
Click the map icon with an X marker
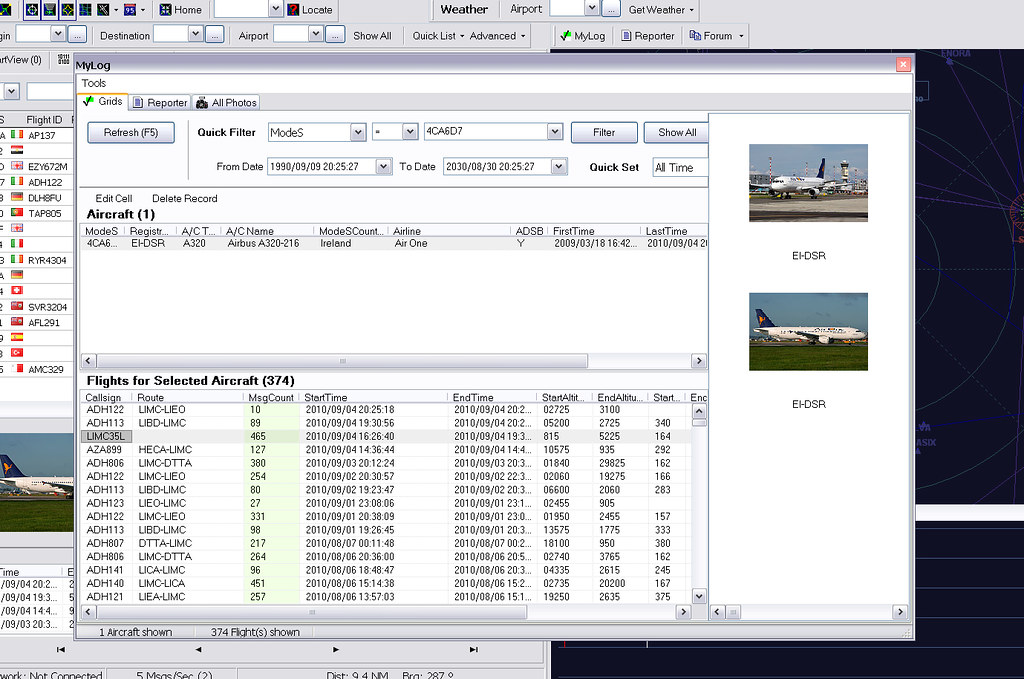(103, 10)
